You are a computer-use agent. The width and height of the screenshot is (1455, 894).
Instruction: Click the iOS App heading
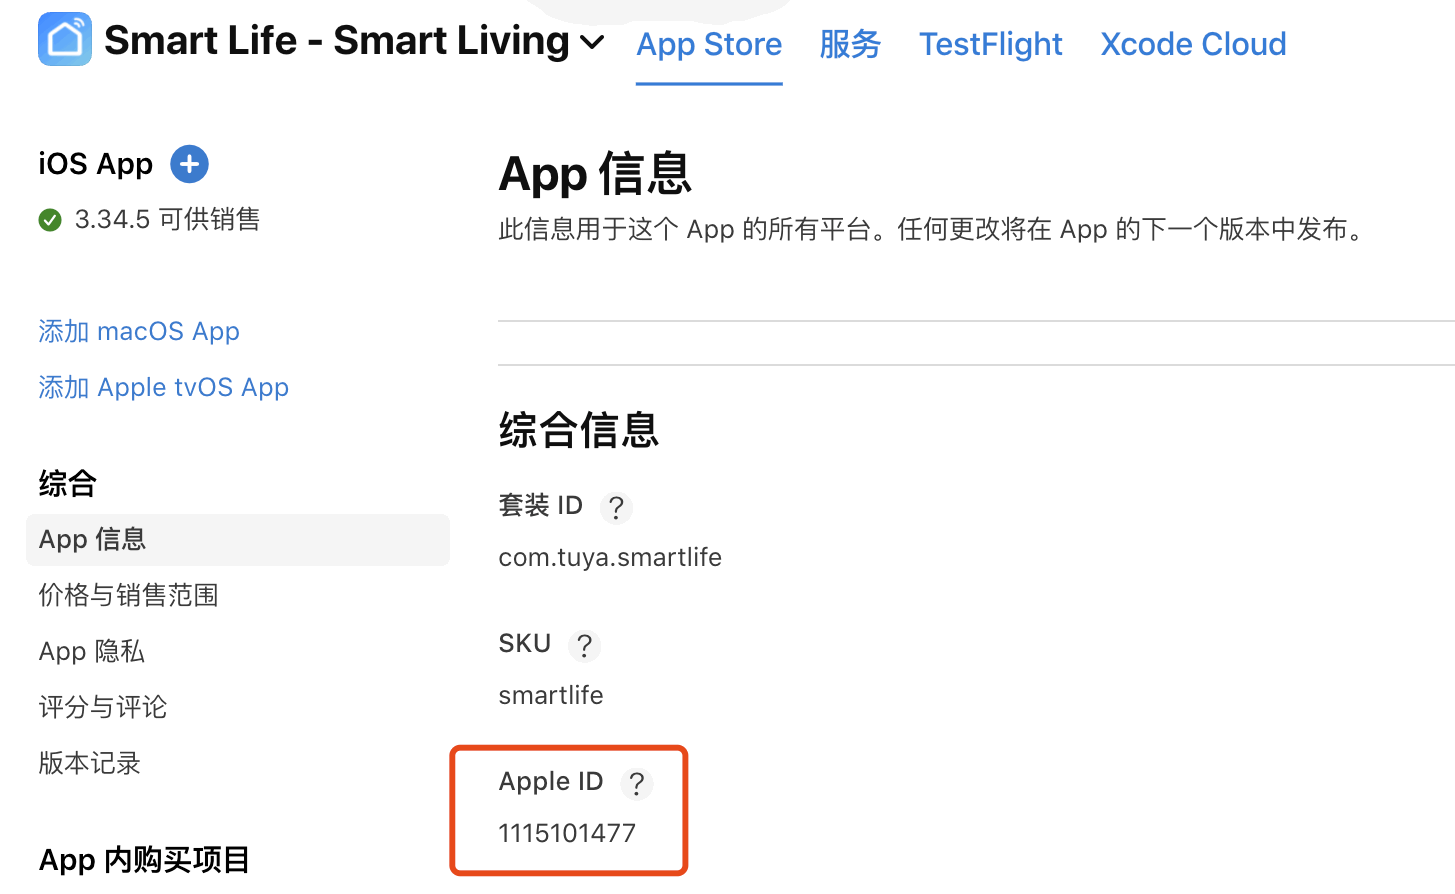96,164
